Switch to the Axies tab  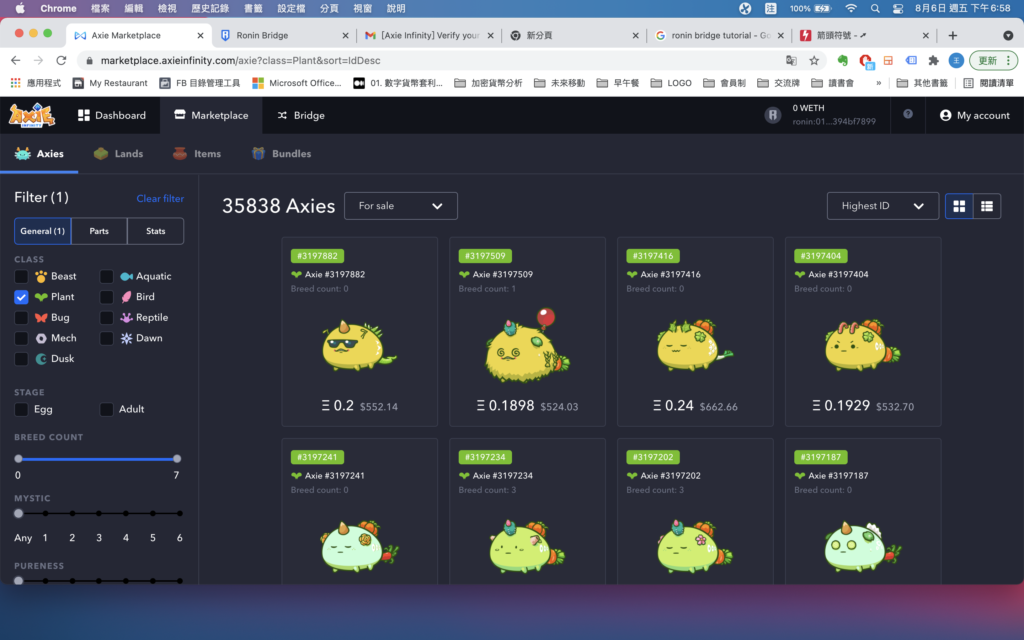39,153
